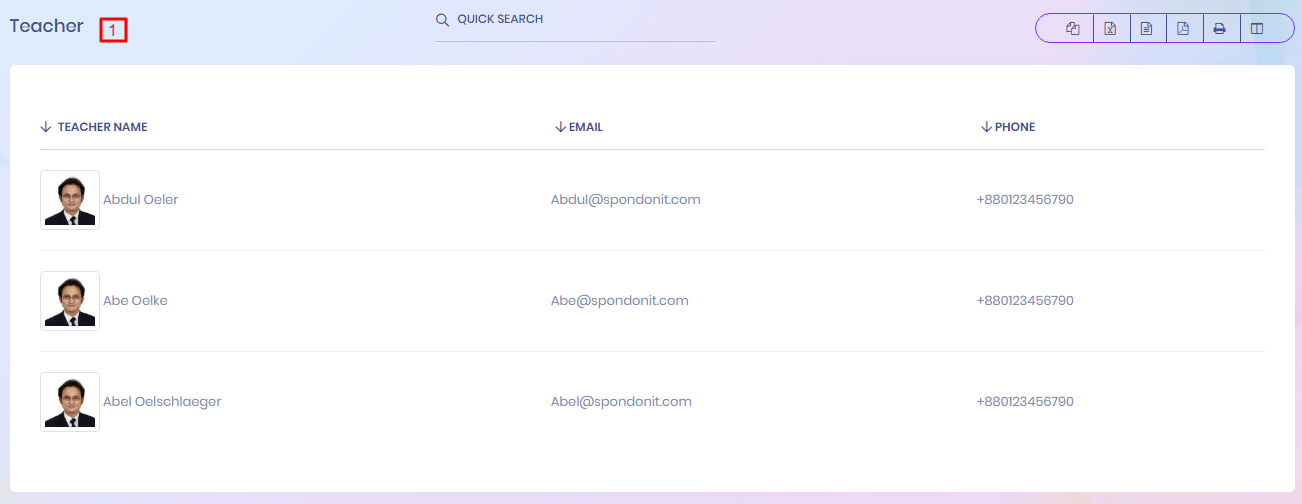The image size is (1302, 504).
Task: Sort by Teacher Name column
Action: click(x=102, y=127)
